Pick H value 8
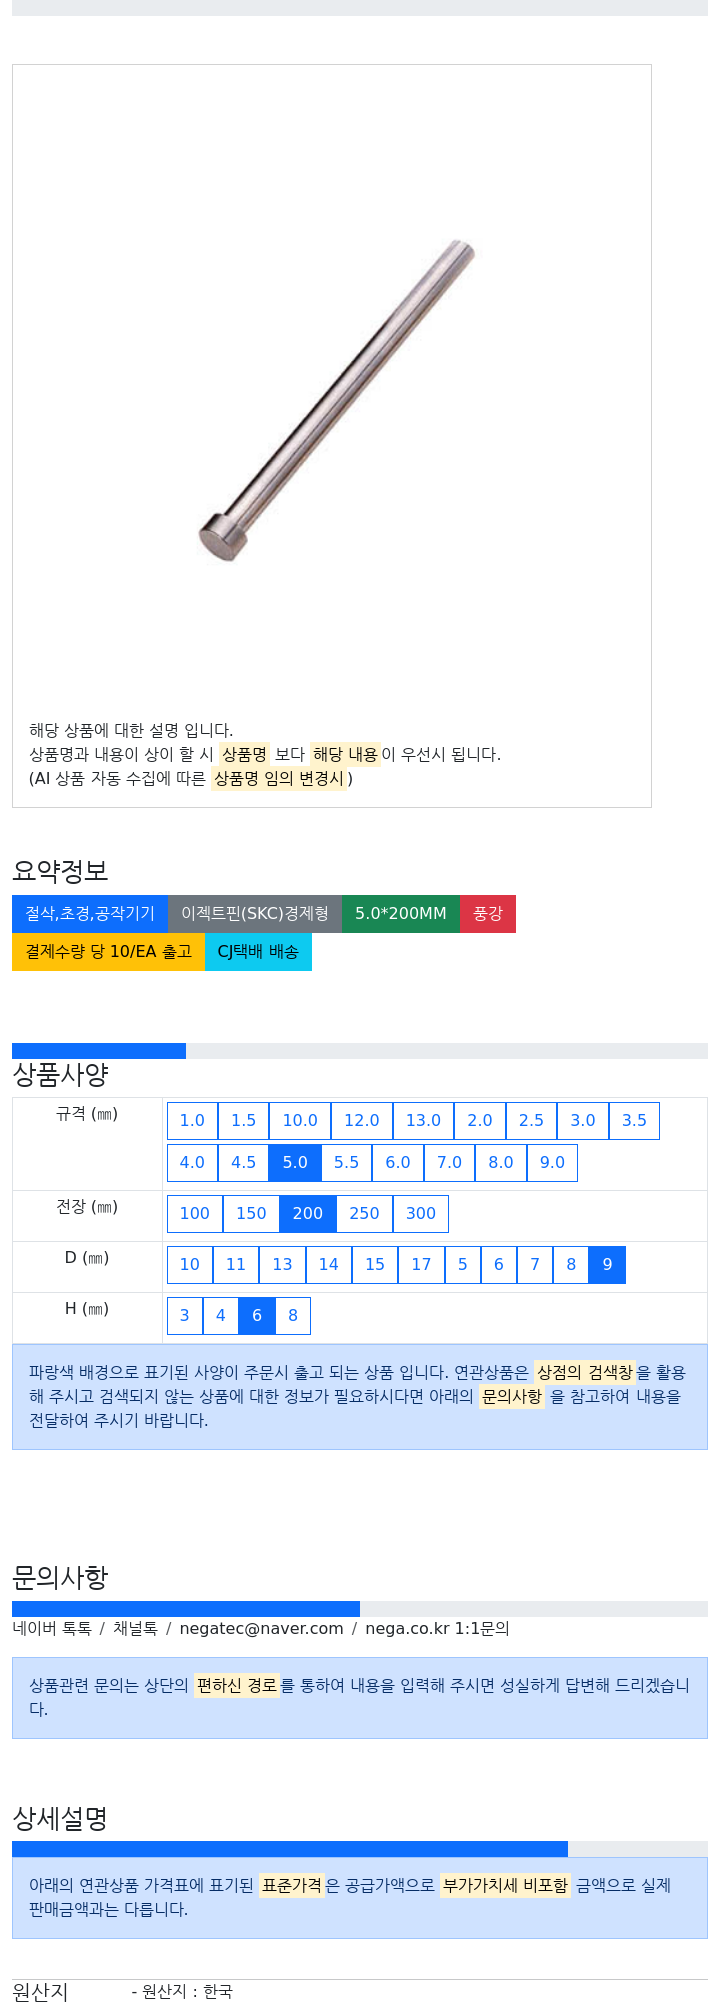The height and width of the screenshot is (2012, 720). [293, 1316]
